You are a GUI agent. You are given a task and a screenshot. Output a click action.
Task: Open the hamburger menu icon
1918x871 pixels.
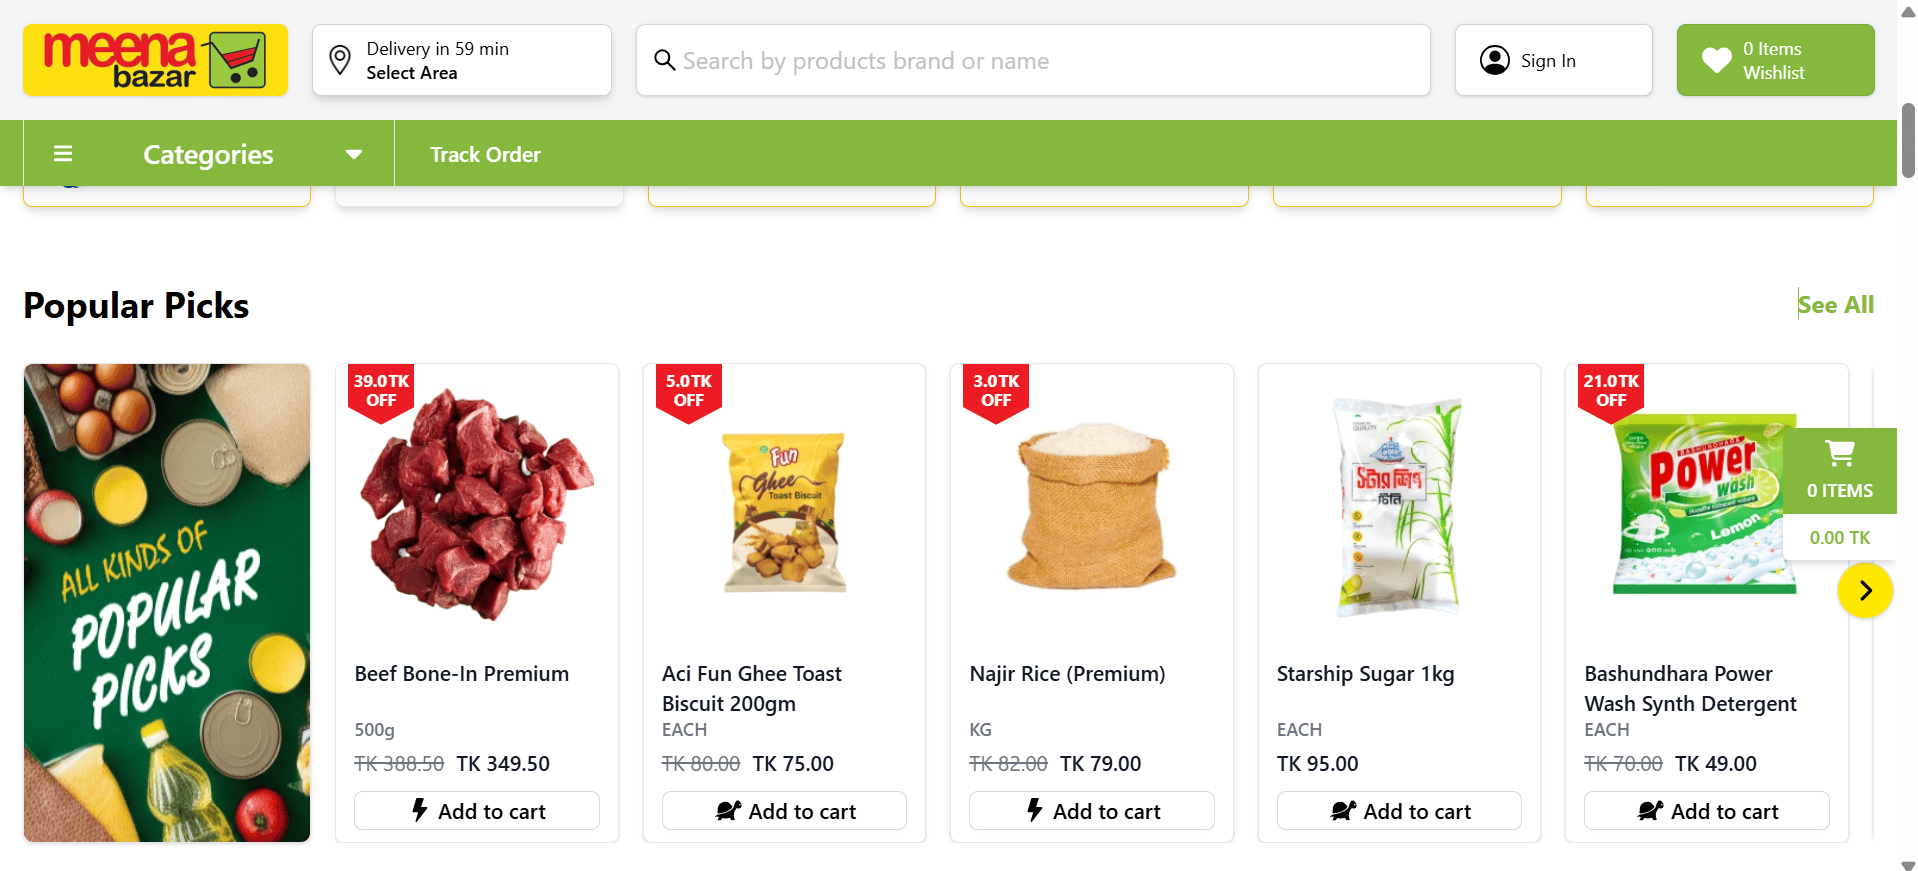click(x=63, y=154)
